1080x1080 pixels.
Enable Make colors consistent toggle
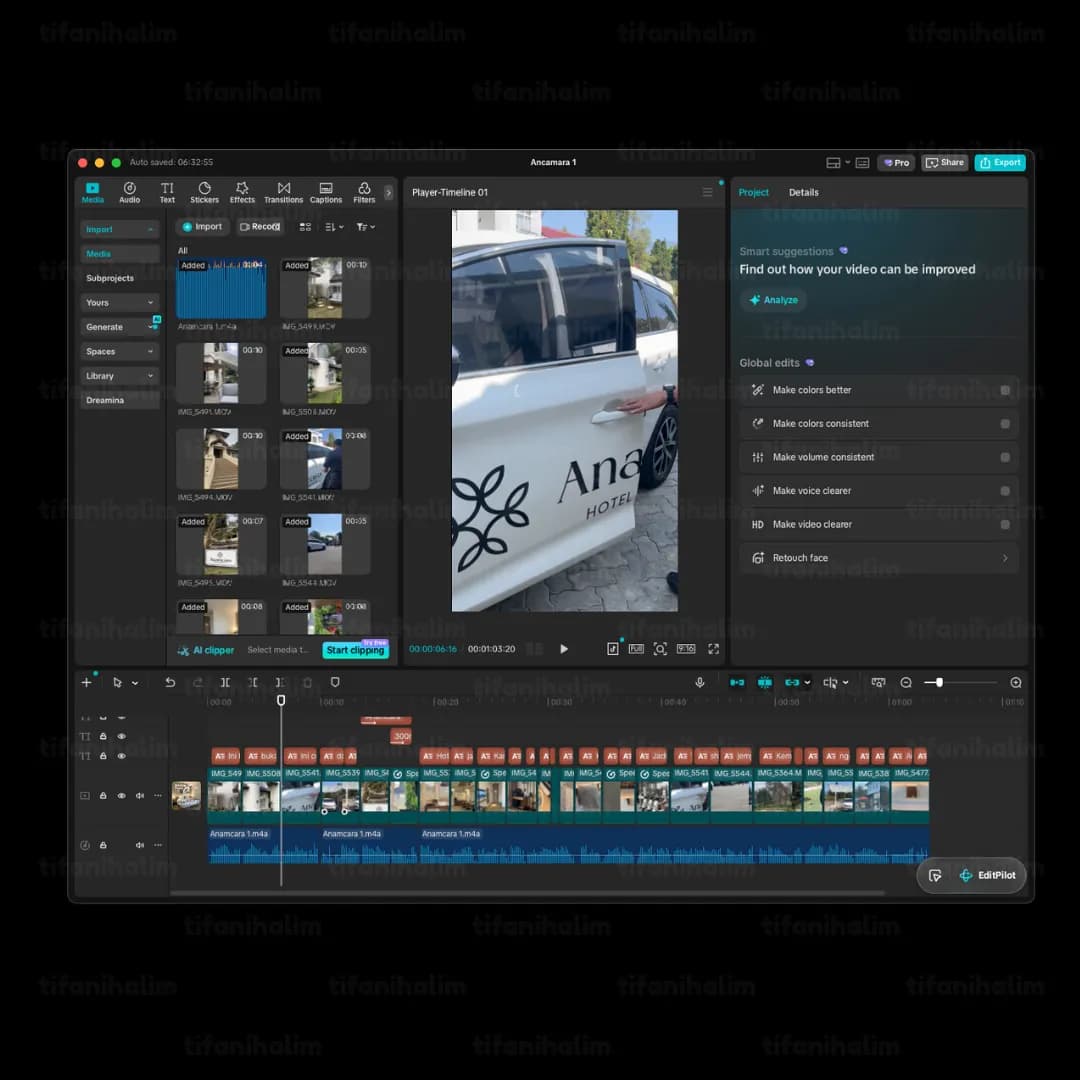tap(1005, 424)
